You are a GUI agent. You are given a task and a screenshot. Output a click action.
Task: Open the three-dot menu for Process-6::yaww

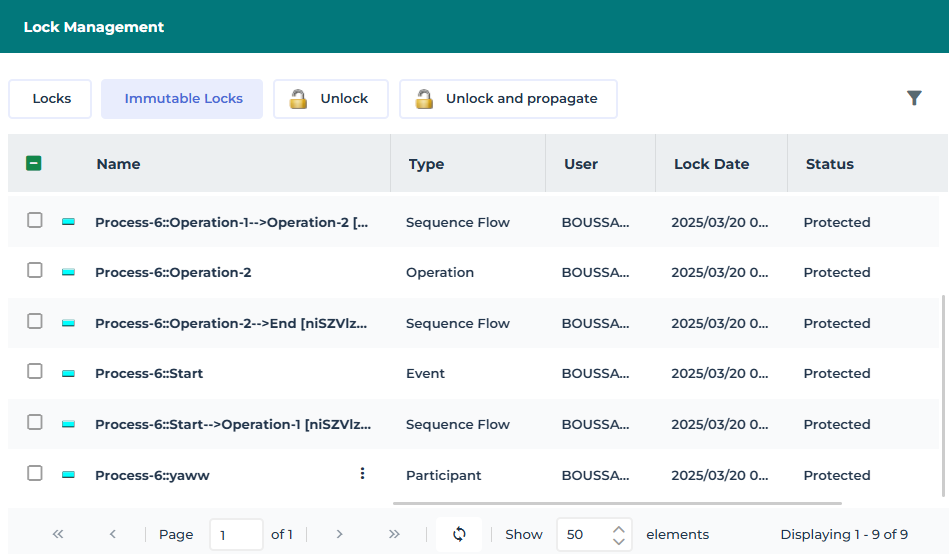click(363, 474)
